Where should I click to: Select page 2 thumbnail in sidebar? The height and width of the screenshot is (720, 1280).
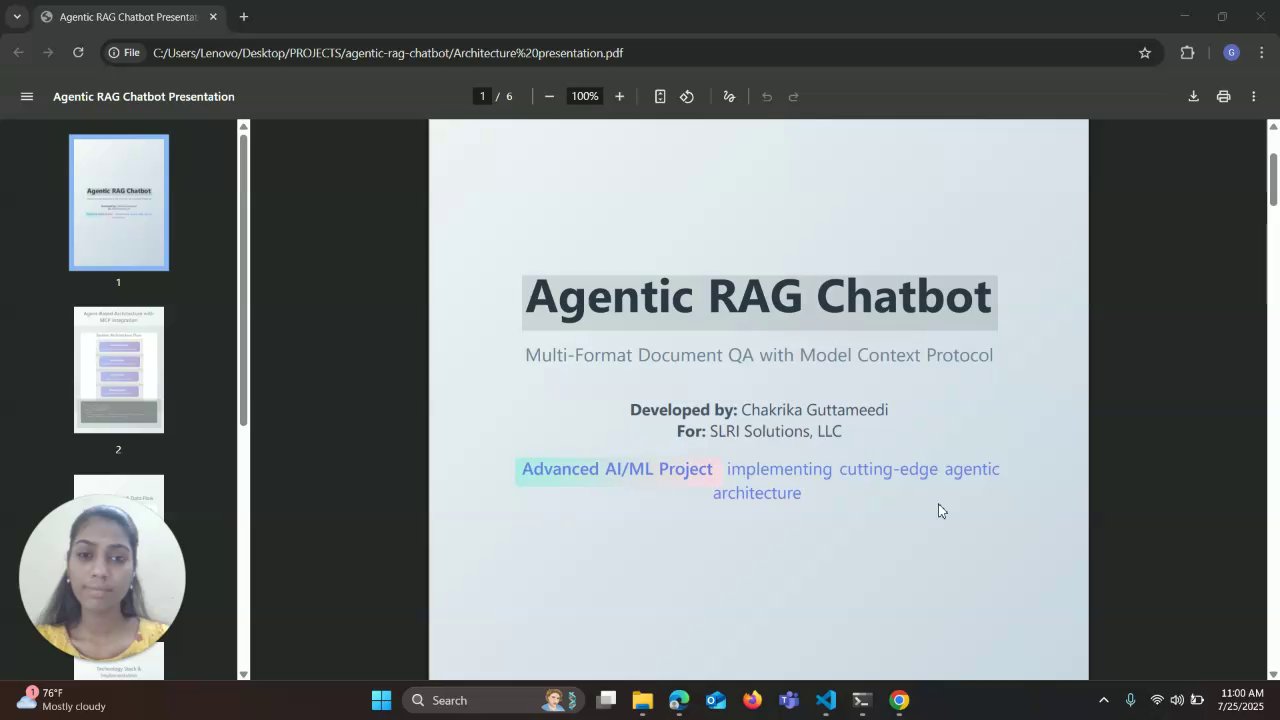pos(119,370)
